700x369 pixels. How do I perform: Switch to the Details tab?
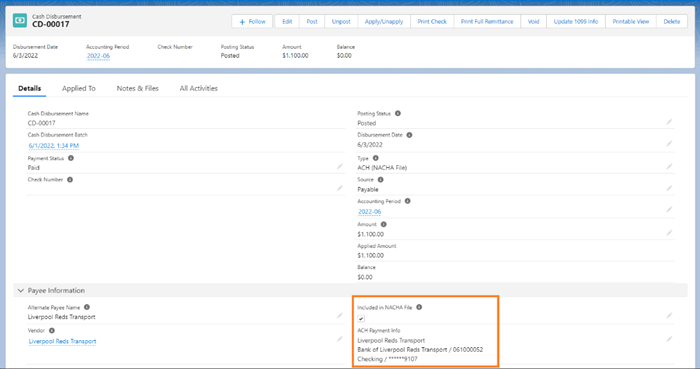pos(29,88)
